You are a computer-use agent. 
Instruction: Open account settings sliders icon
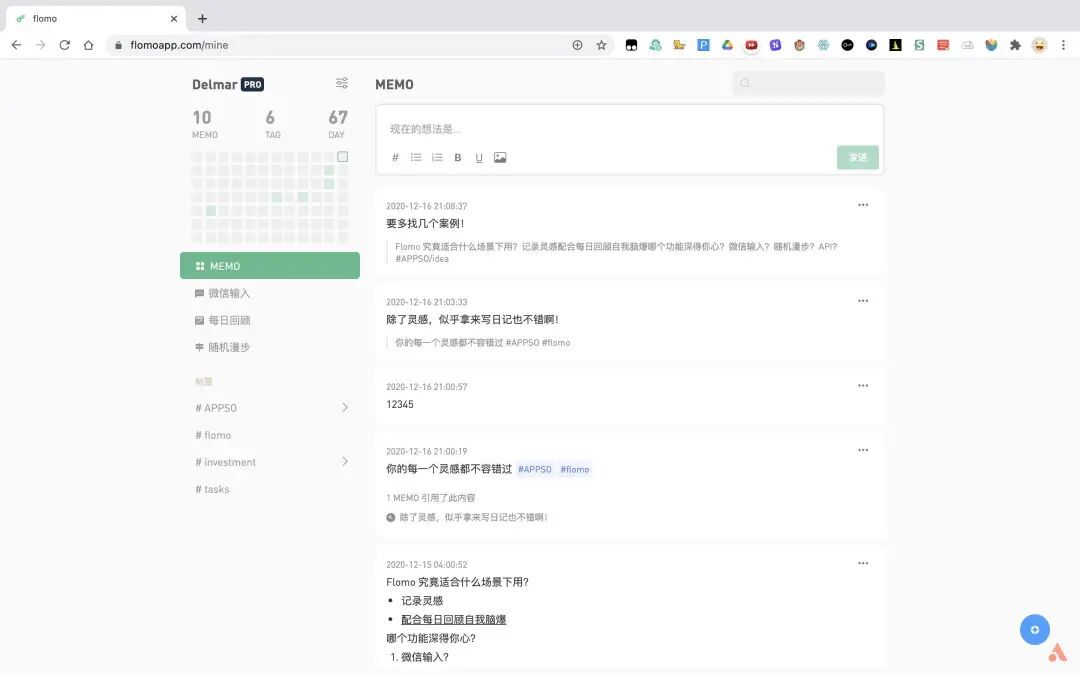(342, 83)
